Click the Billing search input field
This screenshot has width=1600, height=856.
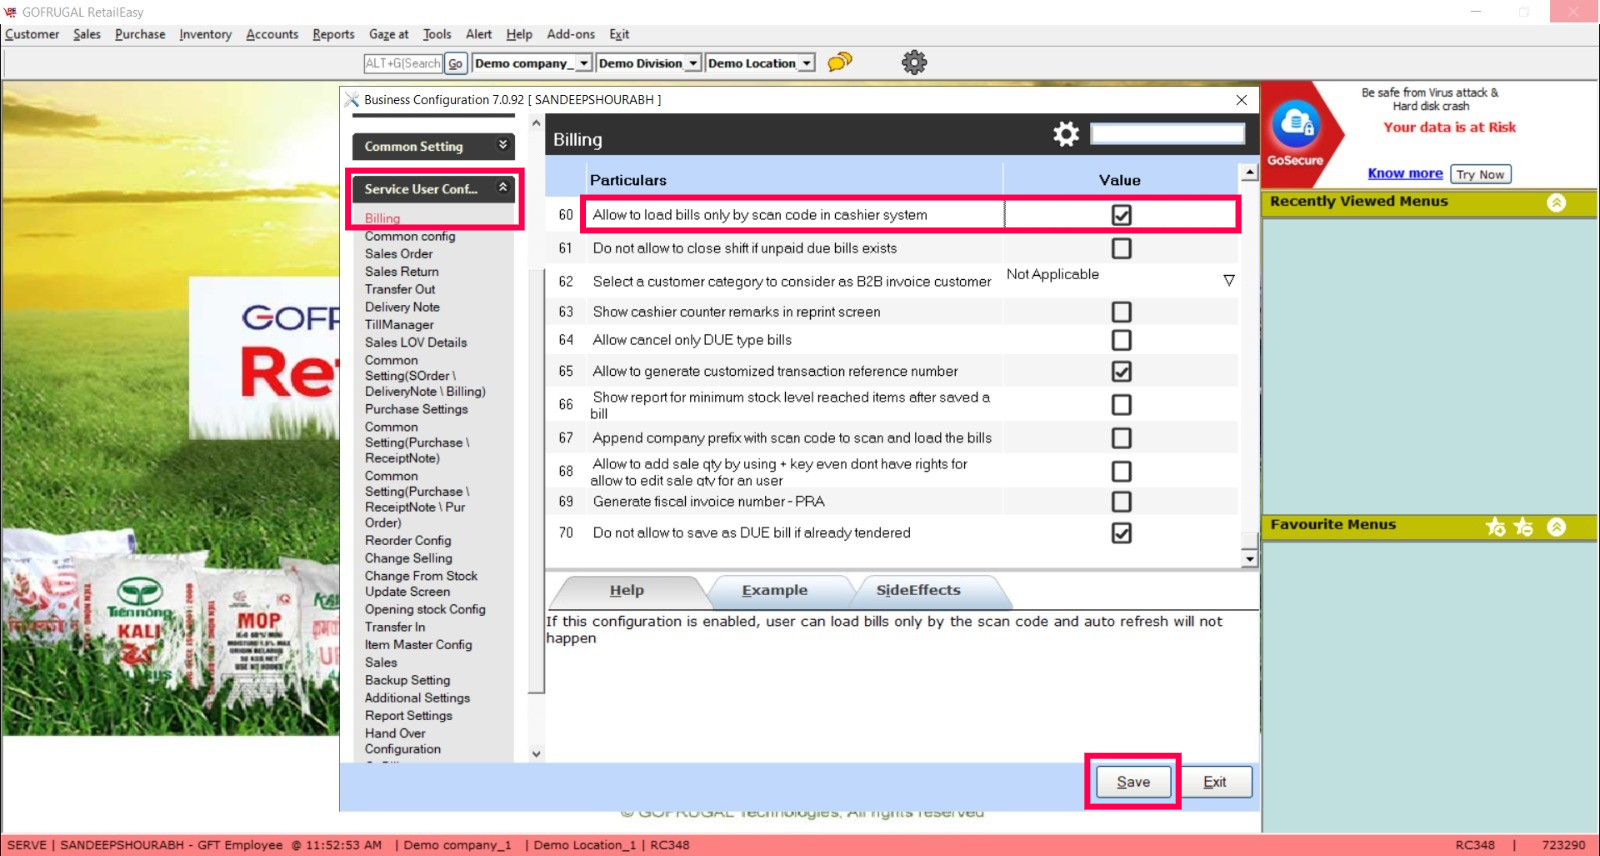[x=1167, y=134]
